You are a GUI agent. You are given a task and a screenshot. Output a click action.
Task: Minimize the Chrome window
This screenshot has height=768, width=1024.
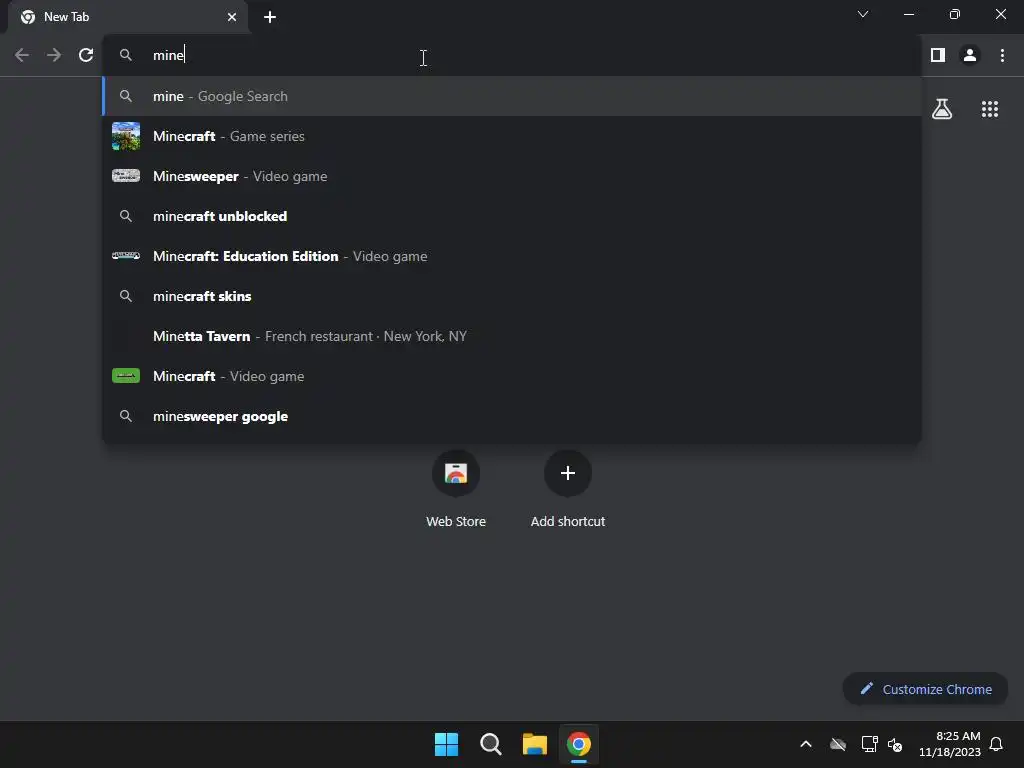click(x=908, y=14)
